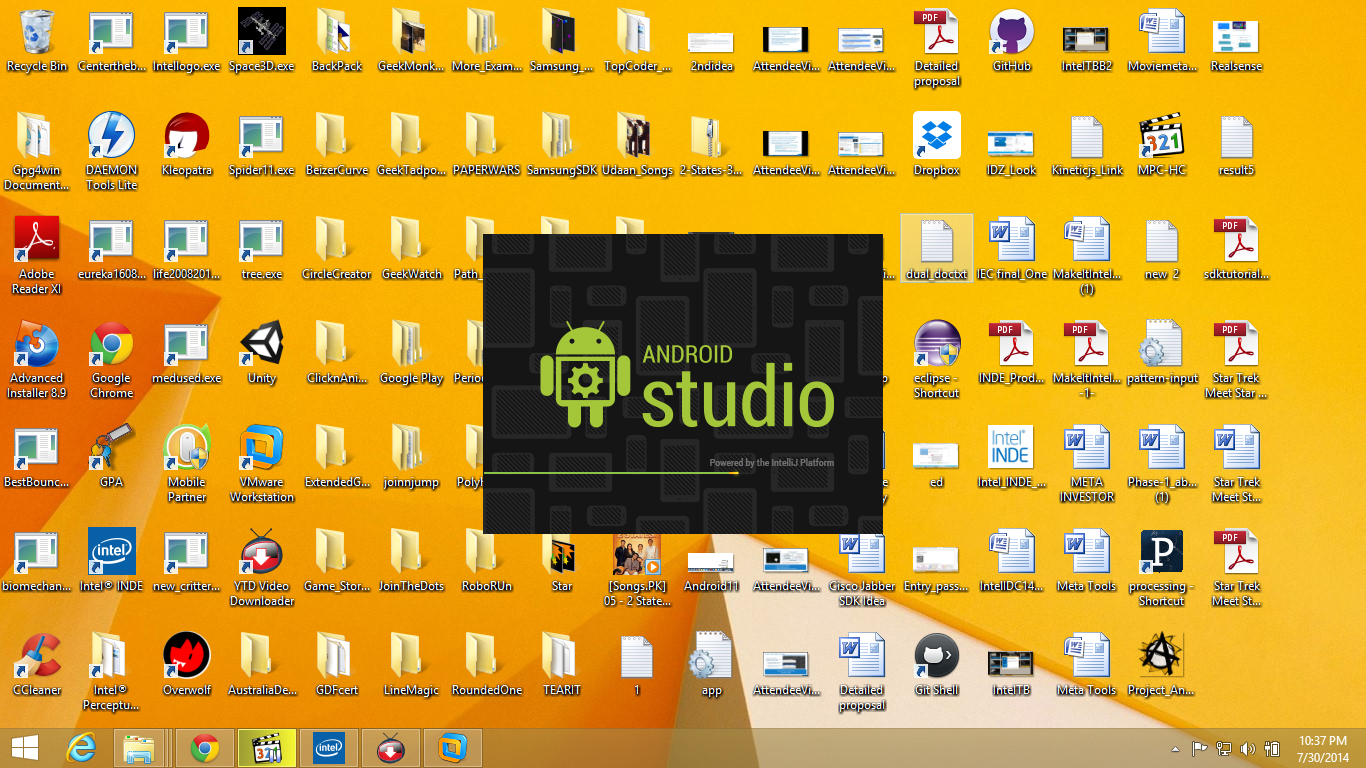Select the Mobile Partner desktop icon

[187, 464]
